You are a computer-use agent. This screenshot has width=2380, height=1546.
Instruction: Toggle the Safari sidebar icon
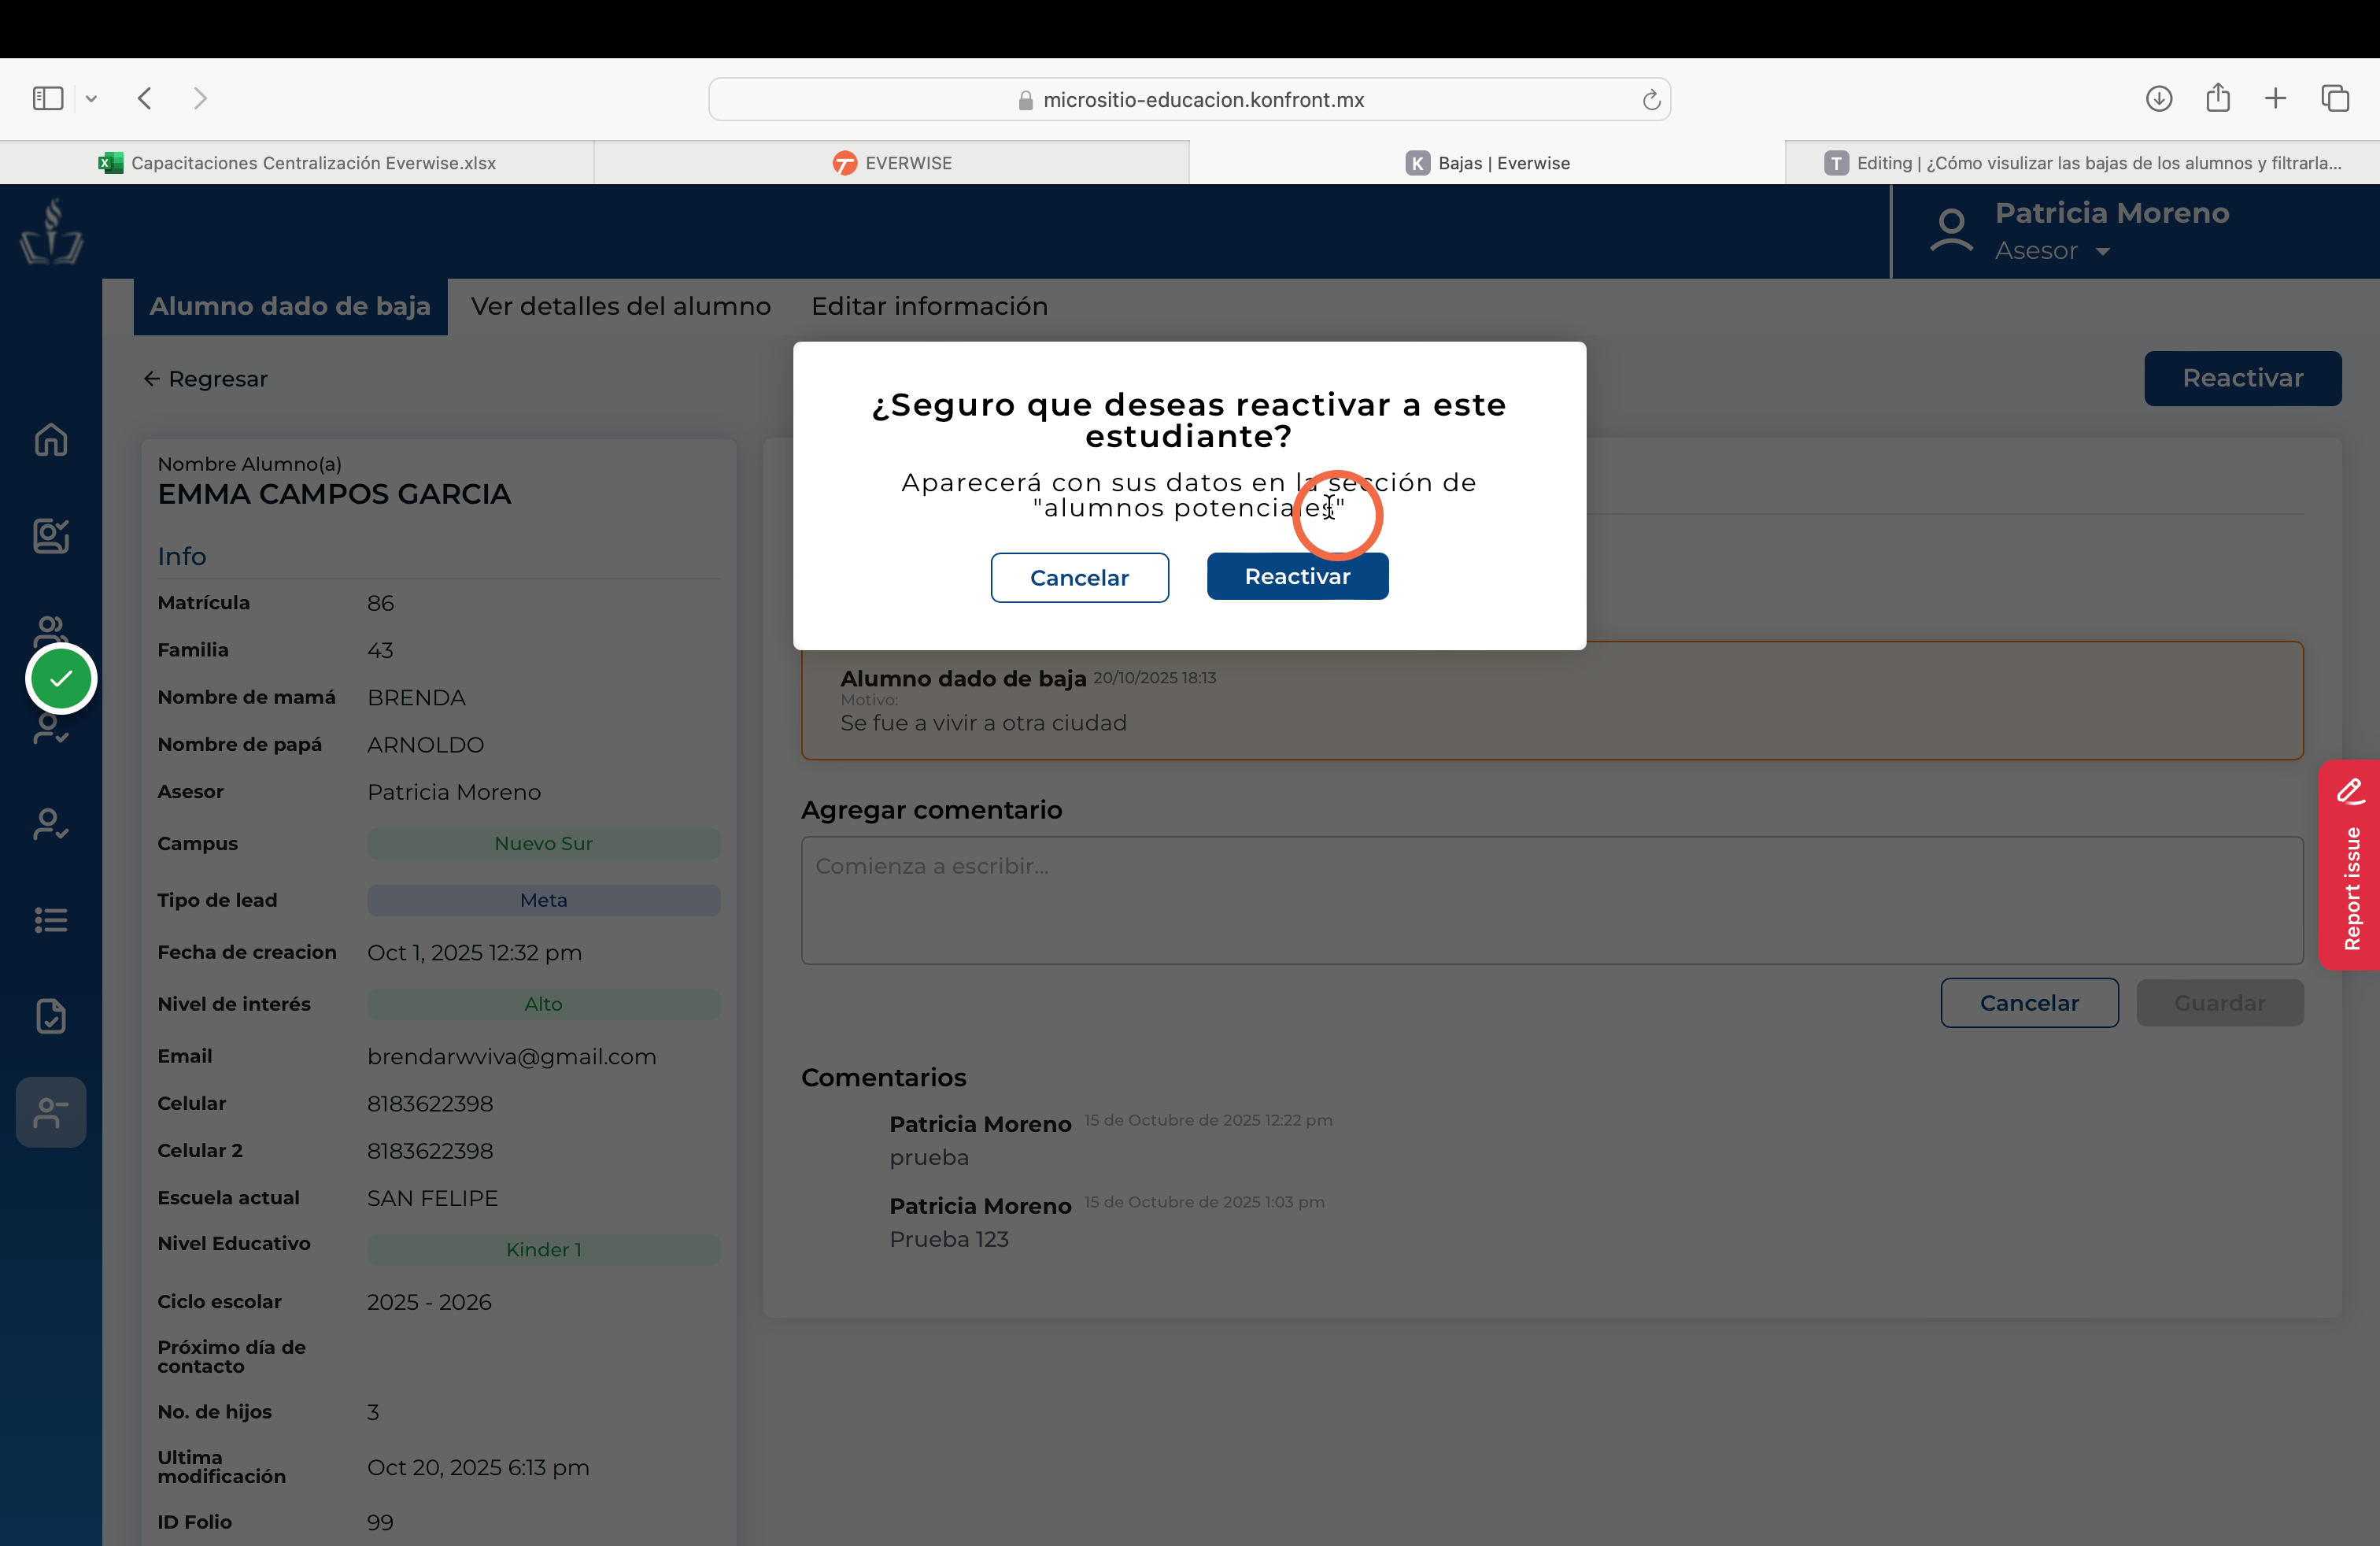48,98
